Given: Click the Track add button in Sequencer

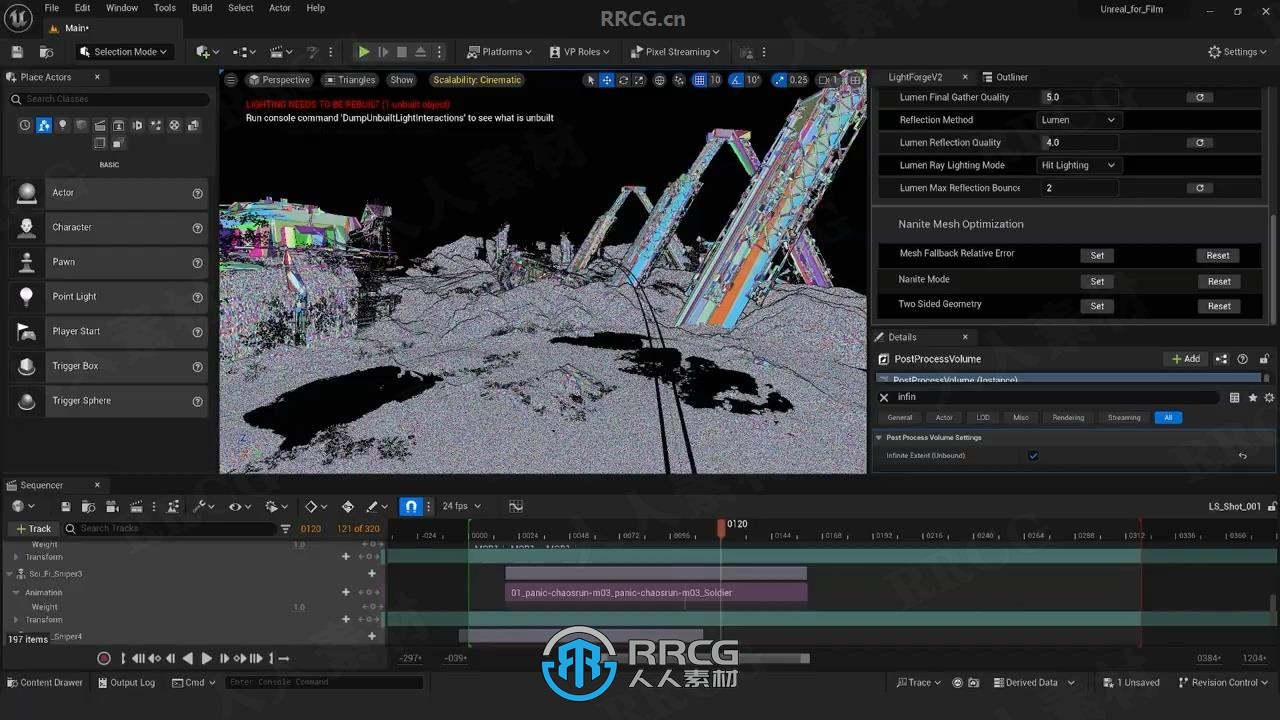Looking at the screenshot, I should (x=33, y=529).
